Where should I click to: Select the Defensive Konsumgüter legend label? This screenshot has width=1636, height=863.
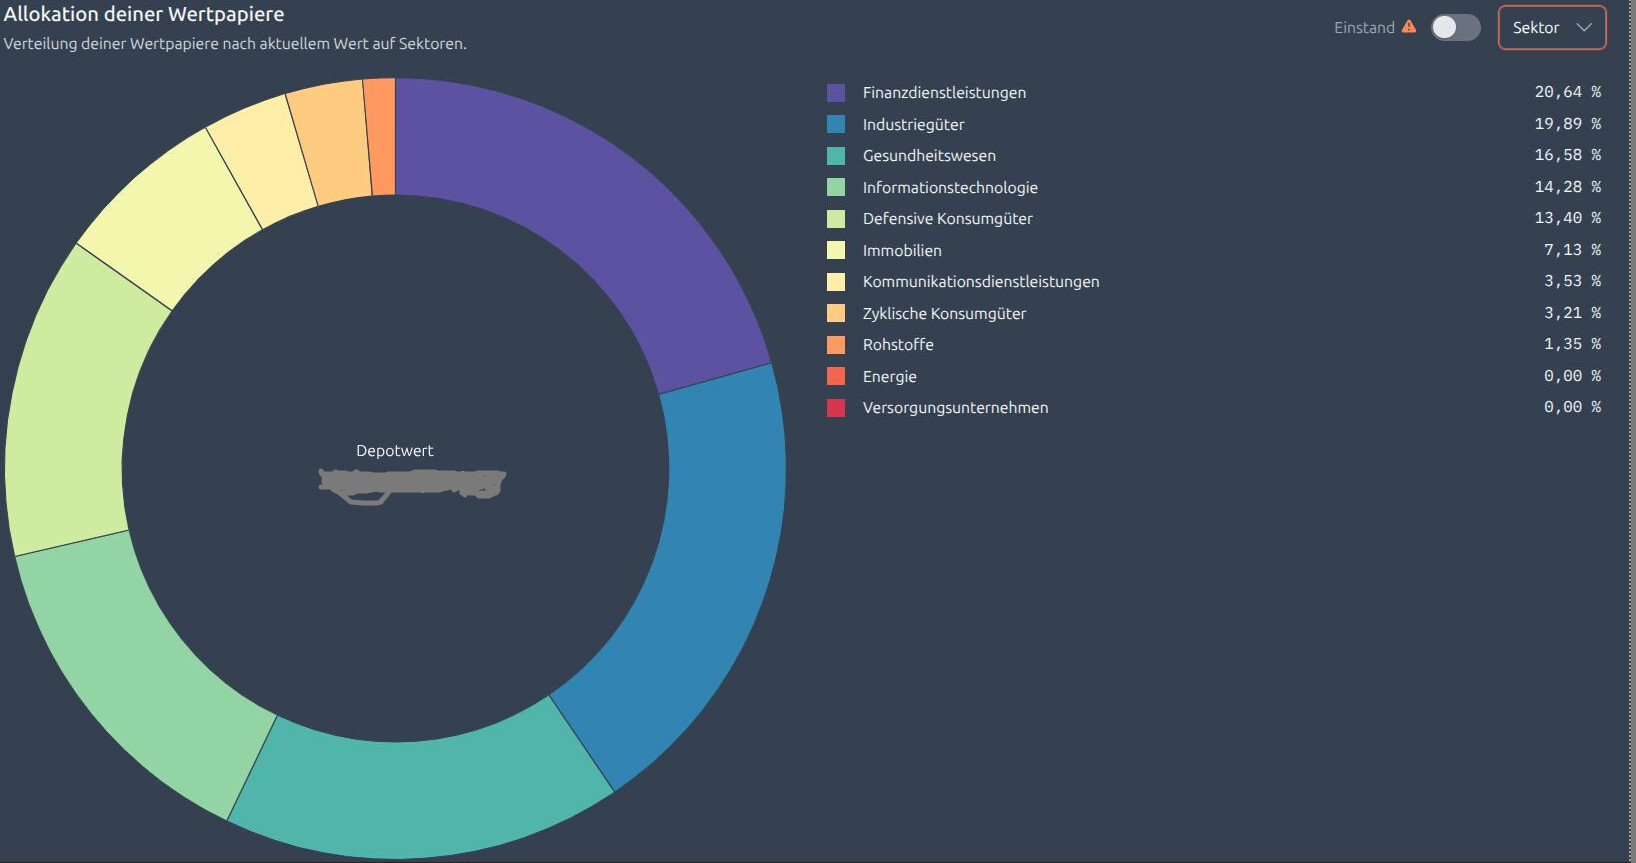[947, 219]
